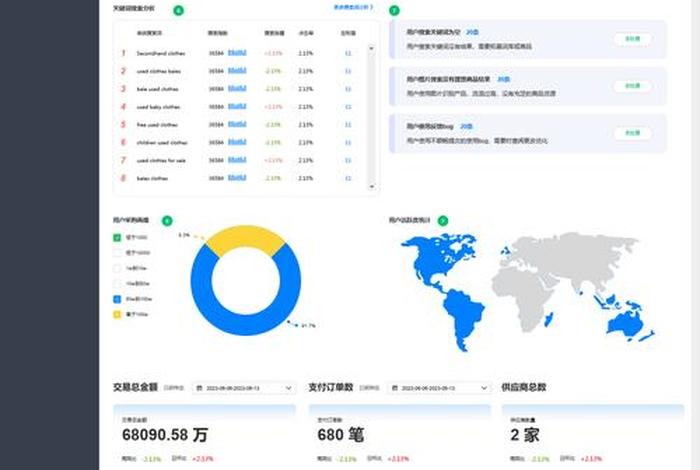Open blue trend link in bale used clothes row
Screen dimensions: 700x470
click(237, 88)
